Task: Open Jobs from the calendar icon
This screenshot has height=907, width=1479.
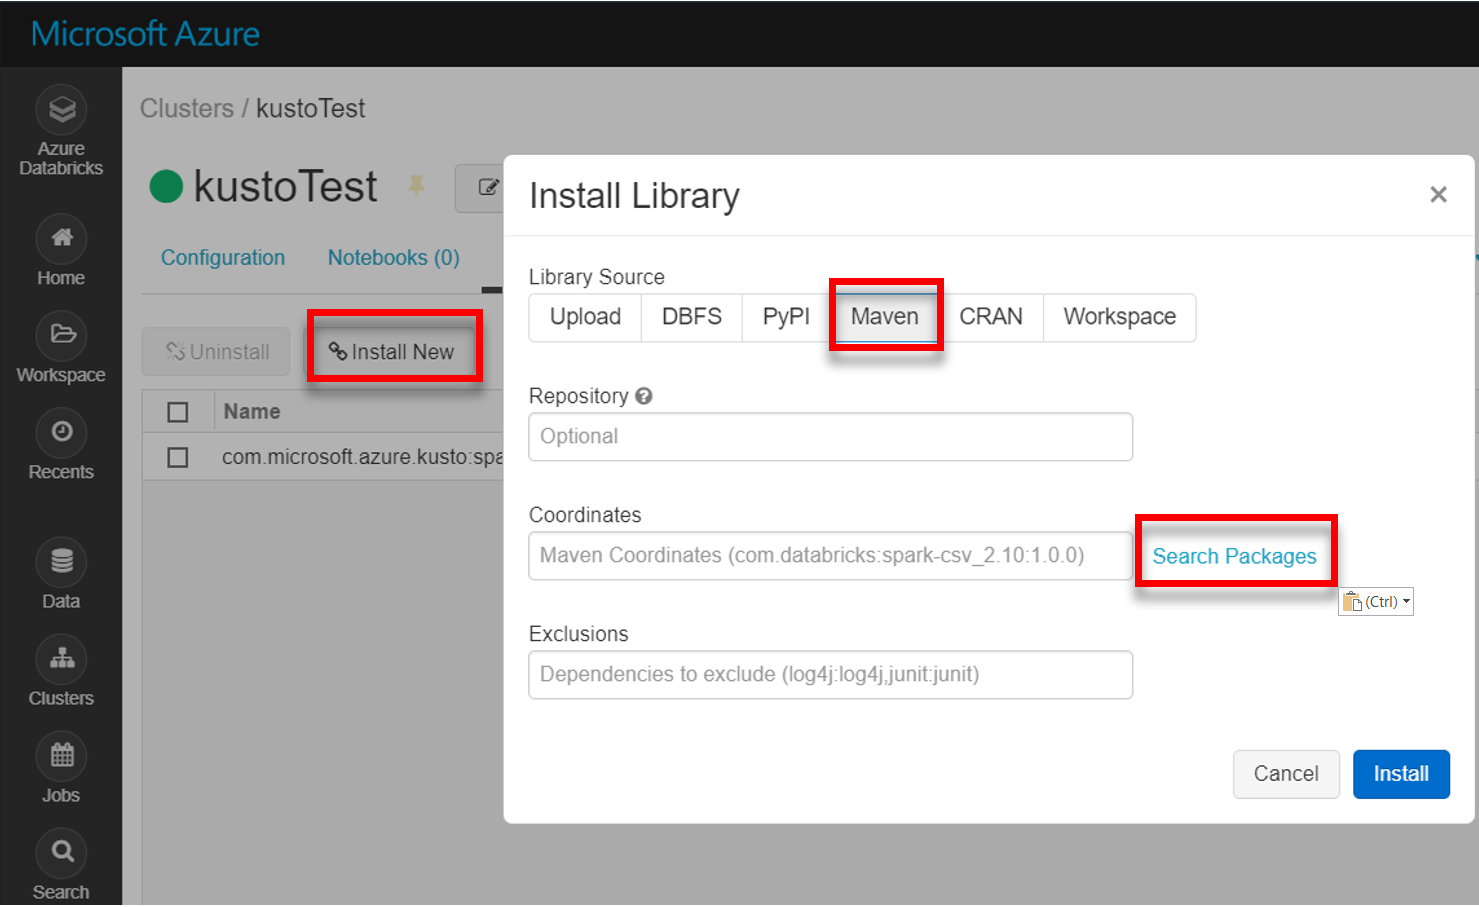Action: tap(61, 755)
